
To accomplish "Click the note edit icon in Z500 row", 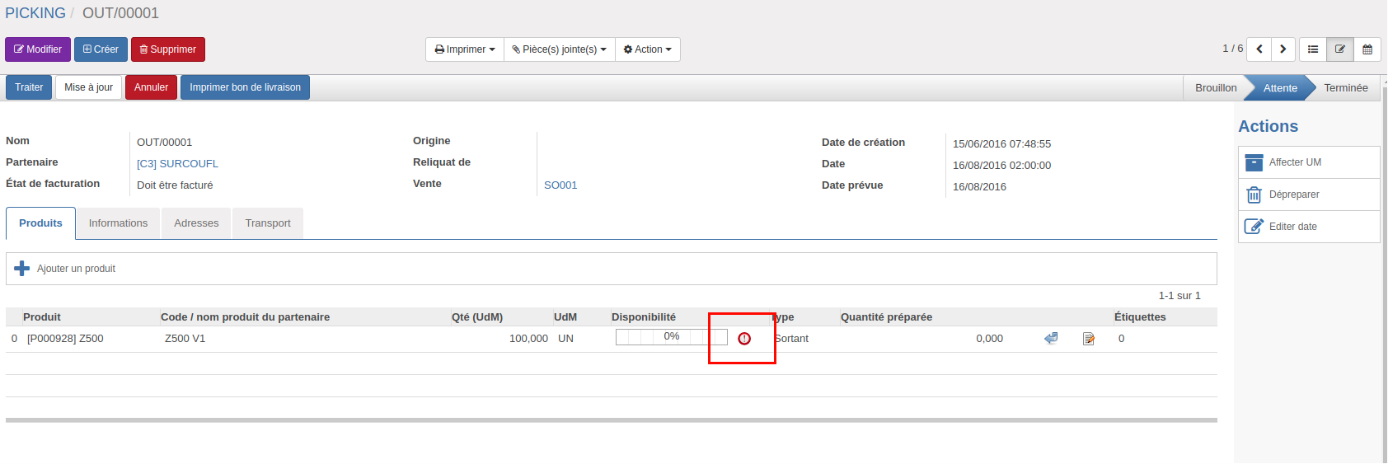I will 1089,339.
